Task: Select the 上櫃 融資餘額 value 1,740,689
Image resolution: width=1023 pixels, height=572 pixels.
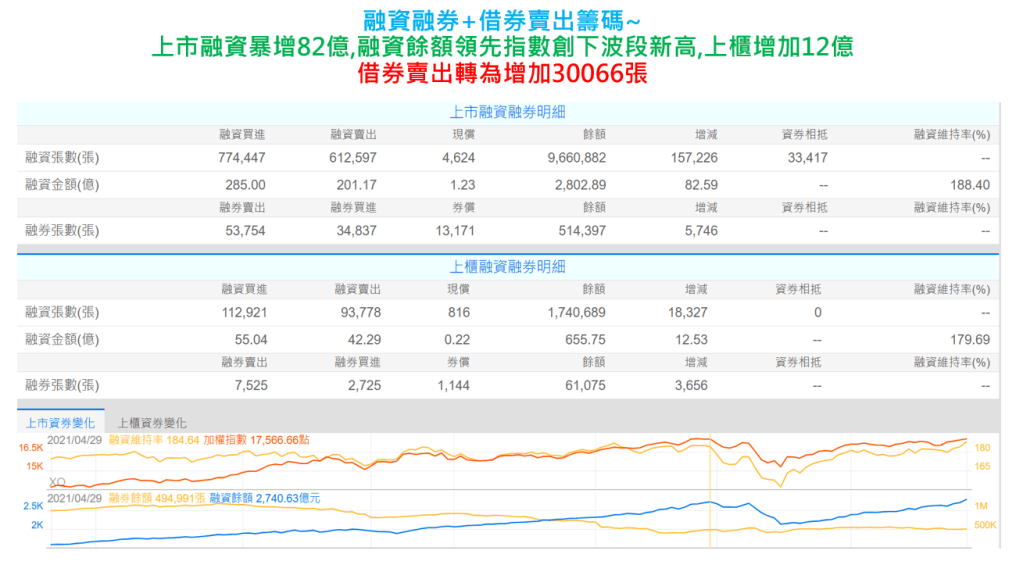Action: (x=577, y=313)
